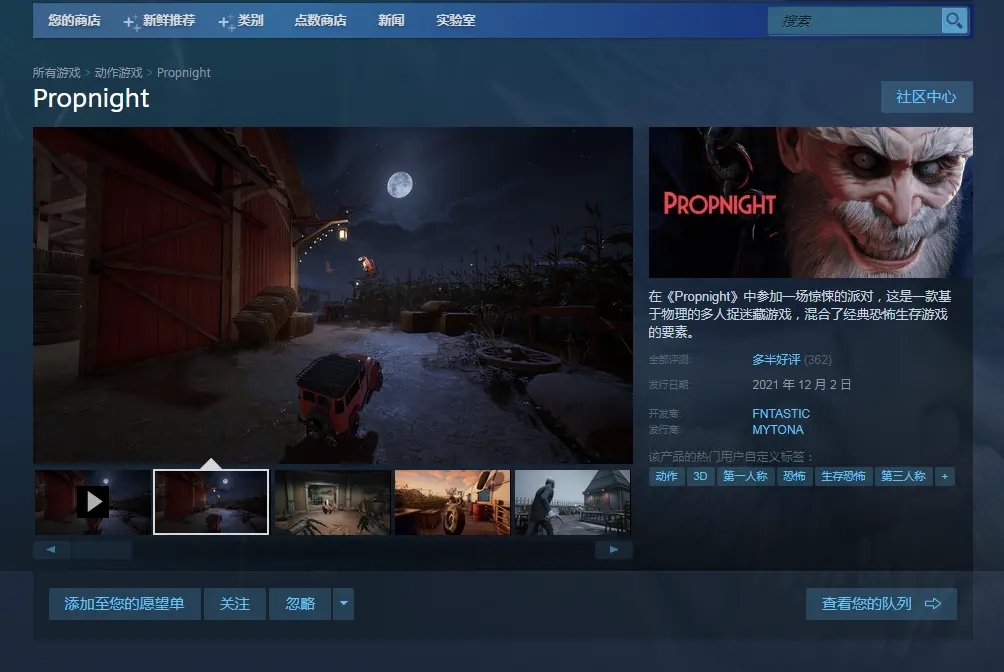This screenshot has width=1004, height=672.
Task: Open publisher MYTONA link
Action: point(778,430)
